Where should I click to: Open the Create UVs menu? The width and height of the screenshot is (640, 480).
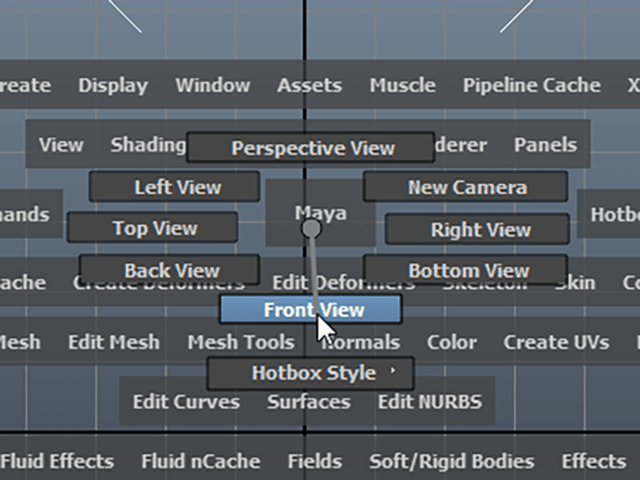pos(556,342)
